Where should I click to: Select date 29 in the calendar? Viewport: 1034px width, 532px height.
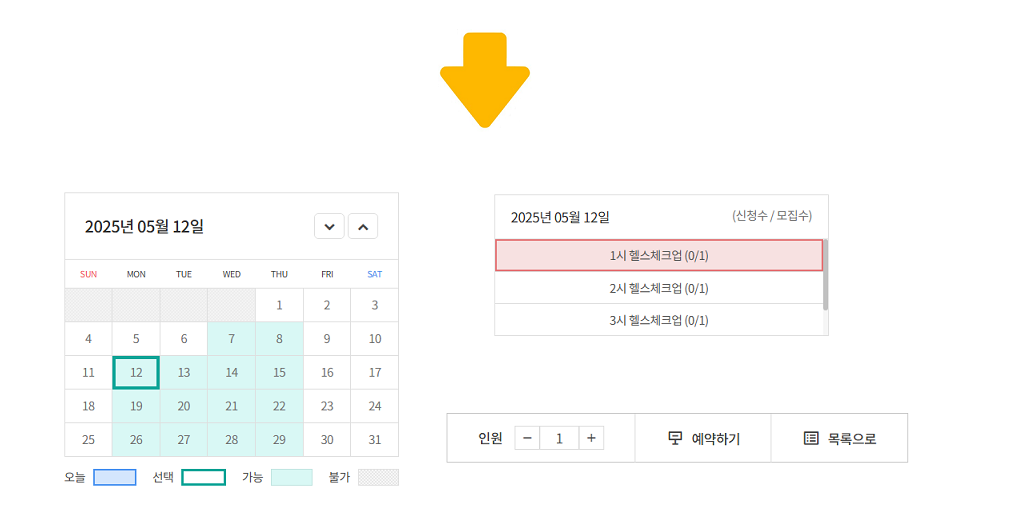(x=279, y=440)
